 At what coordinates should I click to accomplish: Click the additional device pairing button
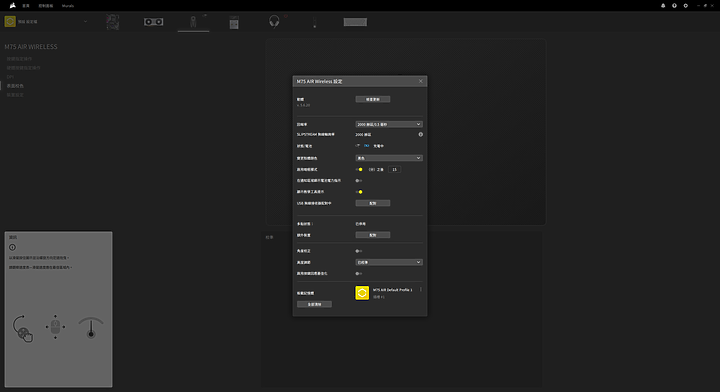[x=373, y=235]
